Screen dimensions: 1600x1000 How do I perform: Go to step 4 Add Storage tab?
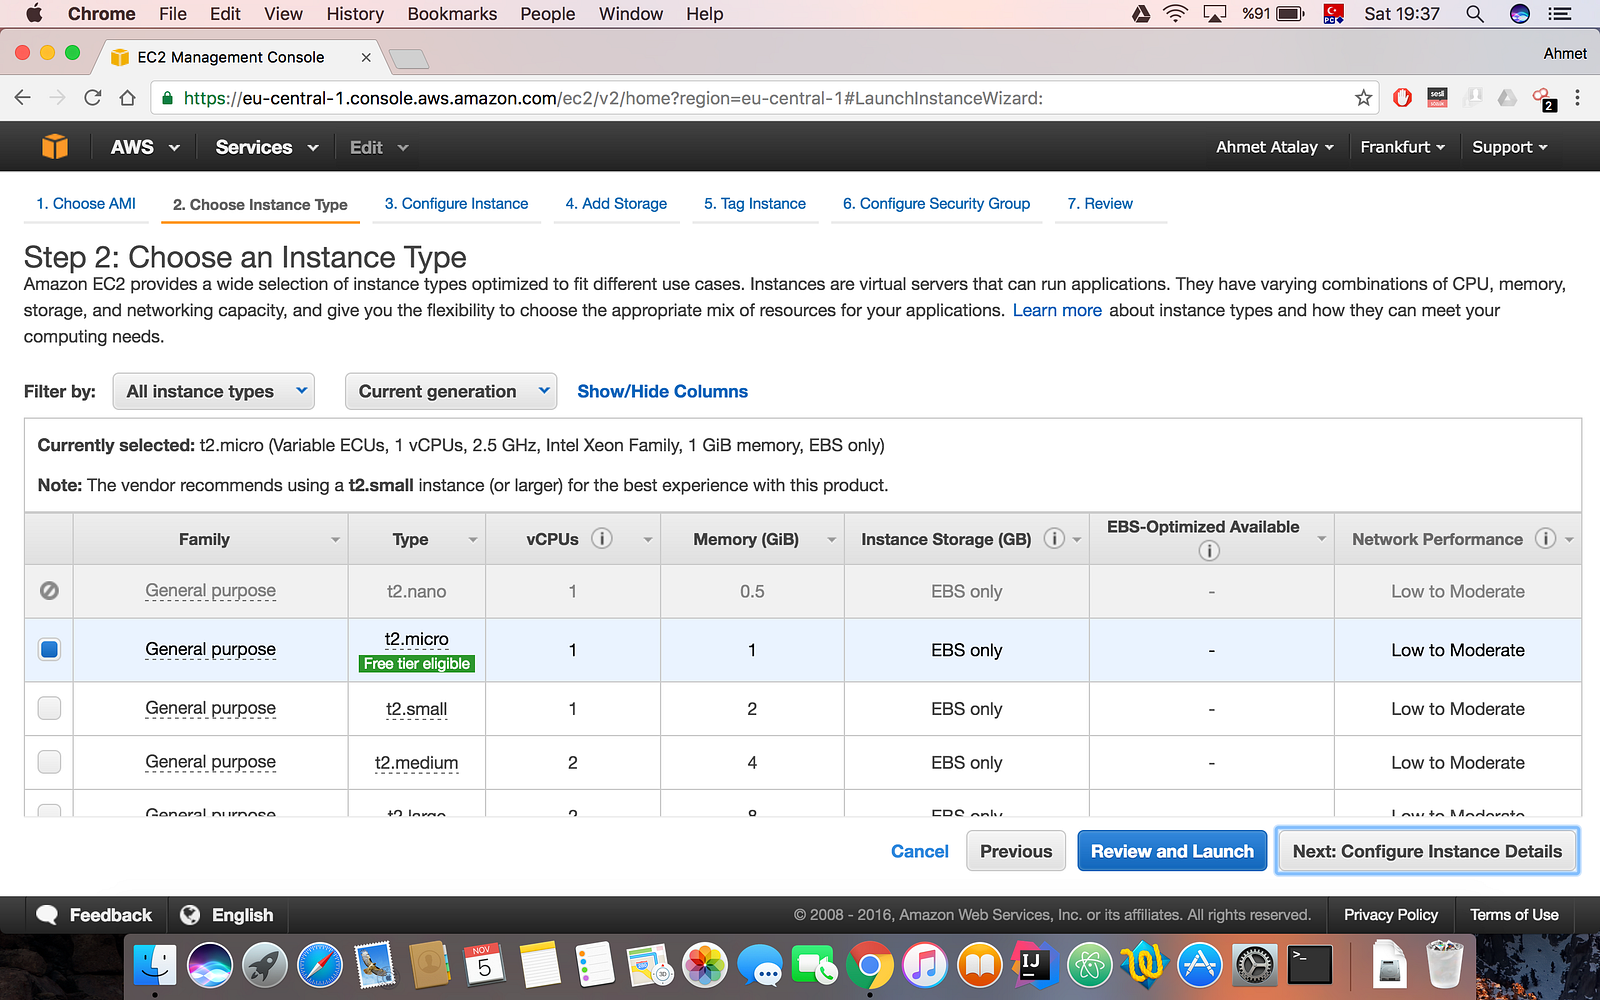[616, 204]
